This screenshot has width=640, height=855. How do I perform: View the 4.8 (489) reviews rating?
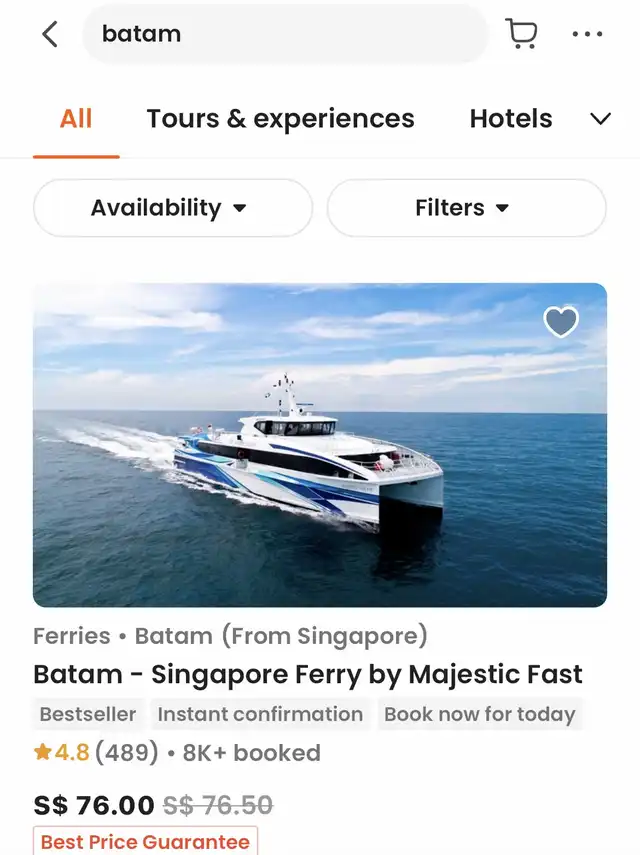coord(106,752)
